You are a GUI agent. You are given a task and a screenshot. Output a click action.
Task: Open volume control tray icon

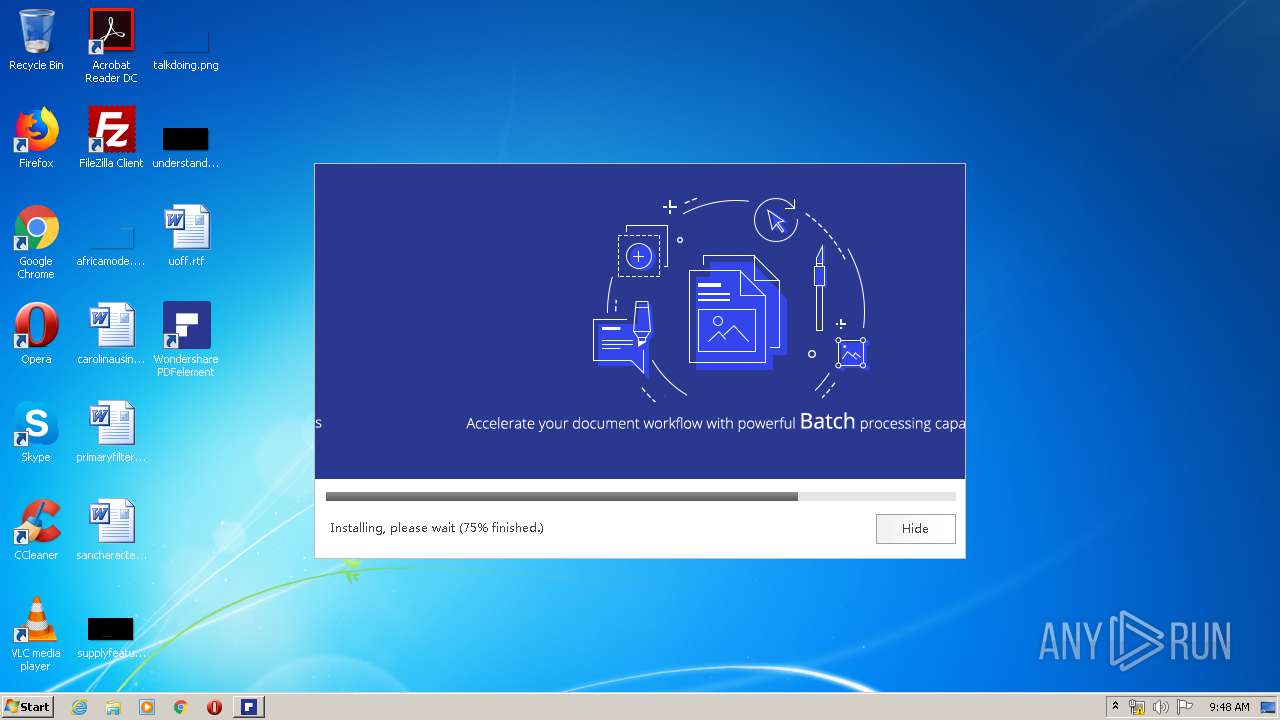click(x=1161, y=707)
